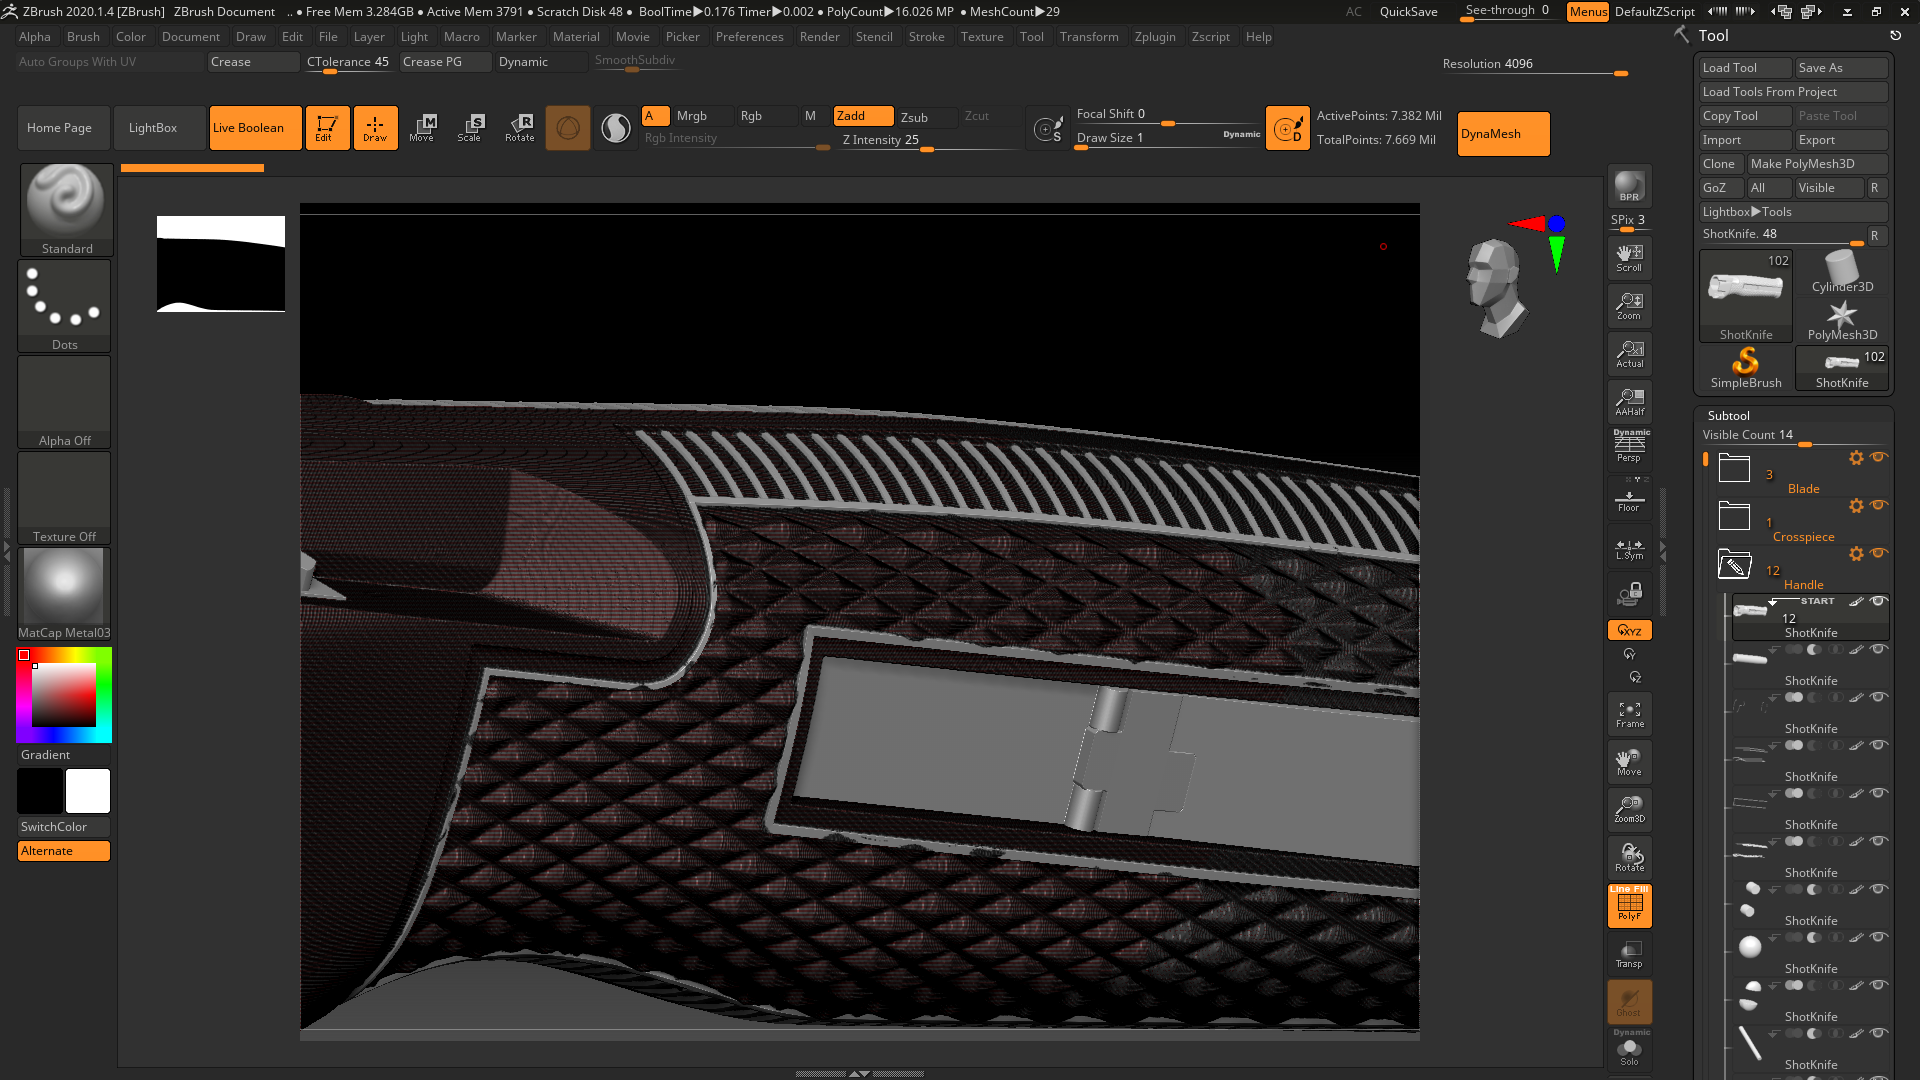Frame the mesh in the viewport
This screenshot has width=1920, height=1080.
1629,712
